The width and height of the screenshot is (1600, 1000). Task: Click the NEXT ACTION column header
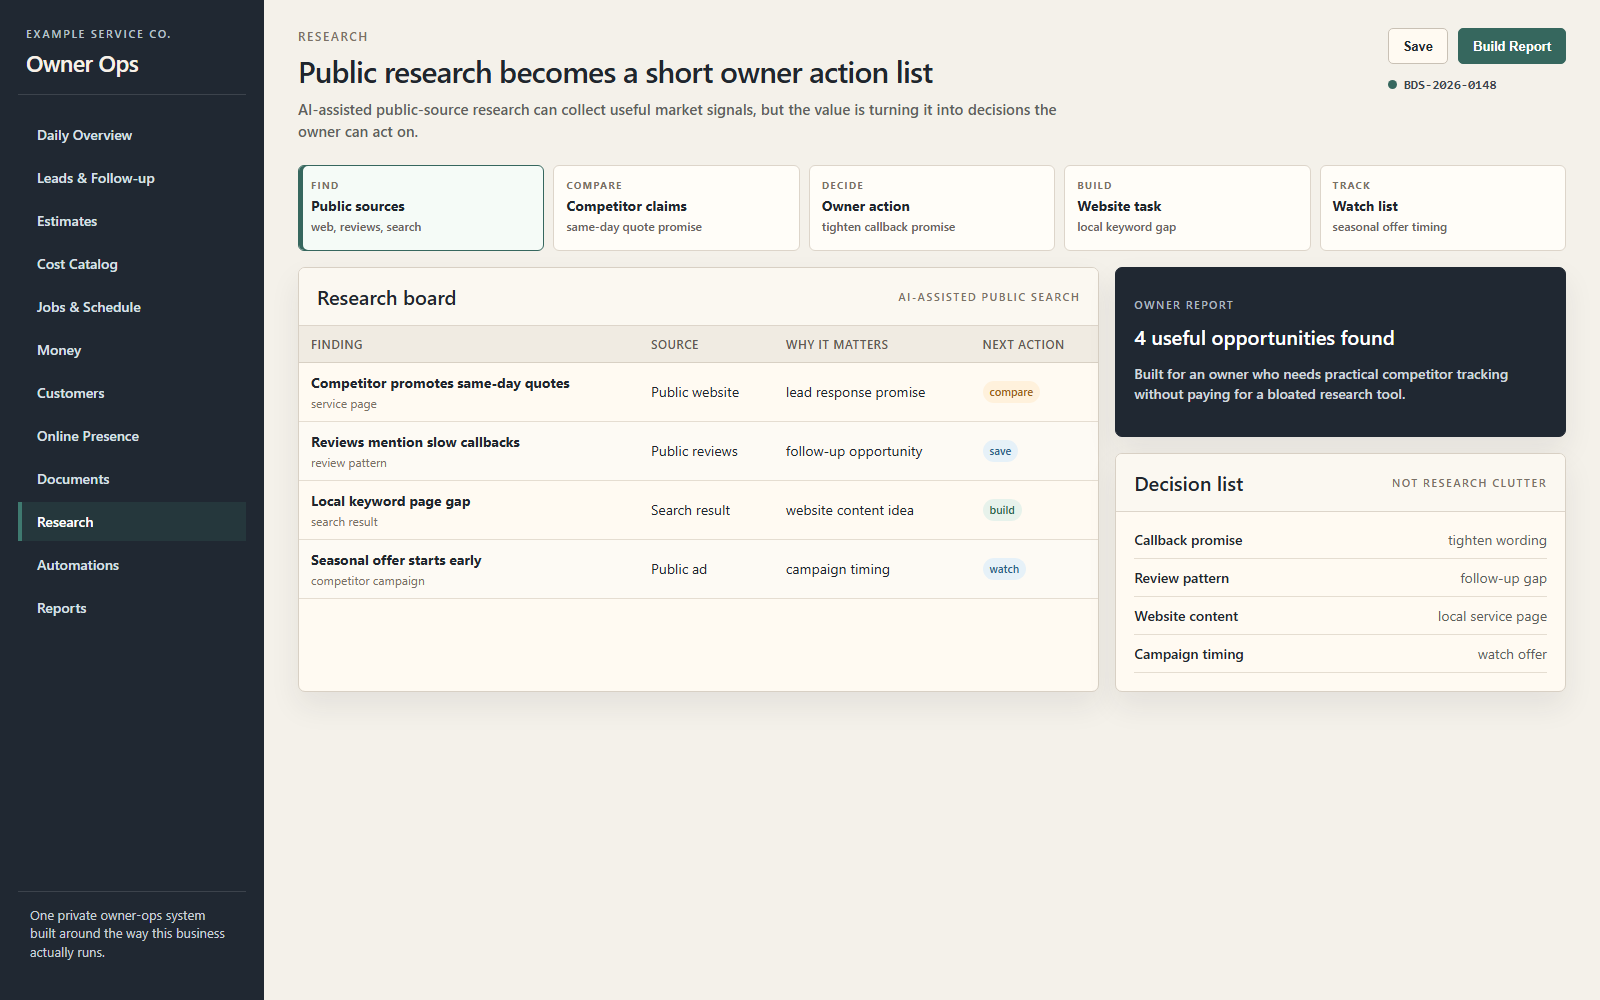pyautogui.click(x=1023, y=344)
